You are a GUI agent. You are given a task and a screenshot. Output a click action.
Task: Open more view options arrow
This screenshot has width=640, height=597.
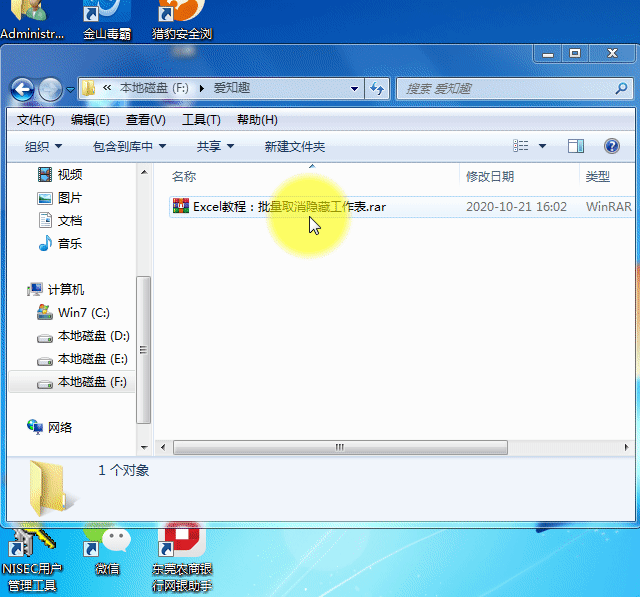pyautogui.click(x=542, y=146)
